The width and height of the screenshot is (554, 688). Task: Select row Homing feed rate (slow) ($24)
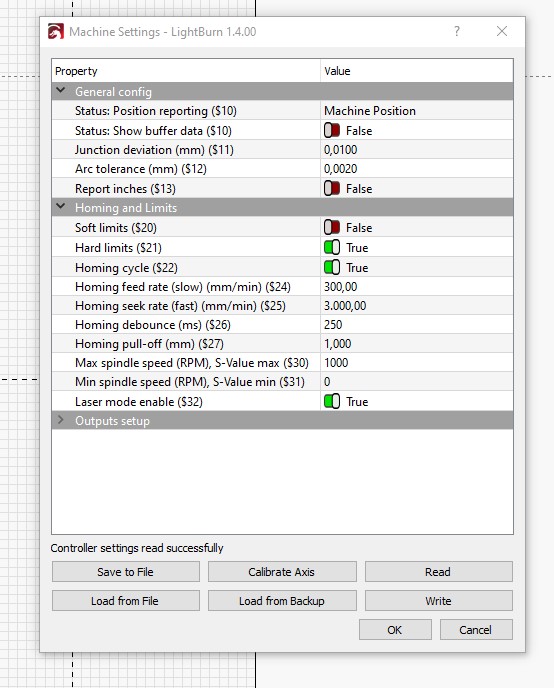tap(282, 287)
